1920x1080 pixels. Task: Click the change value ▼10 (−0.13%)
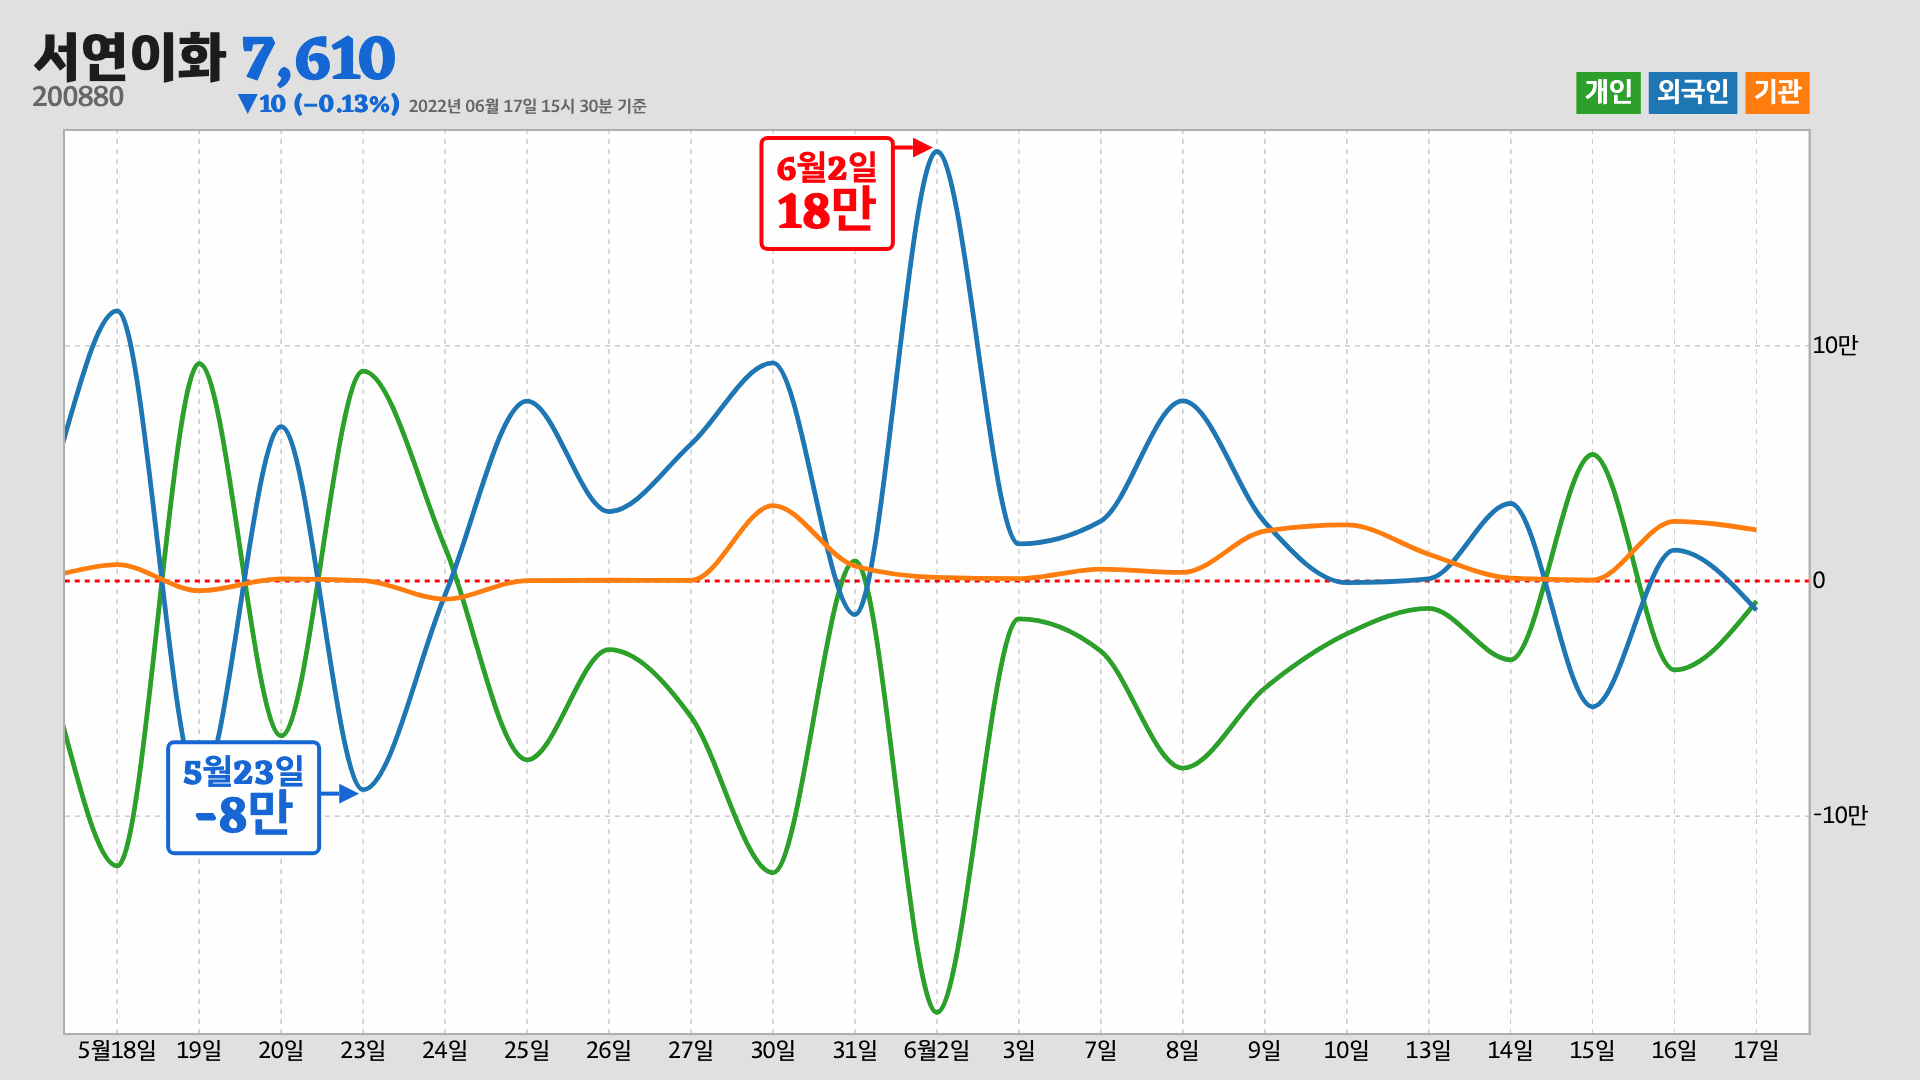(319, 104)
